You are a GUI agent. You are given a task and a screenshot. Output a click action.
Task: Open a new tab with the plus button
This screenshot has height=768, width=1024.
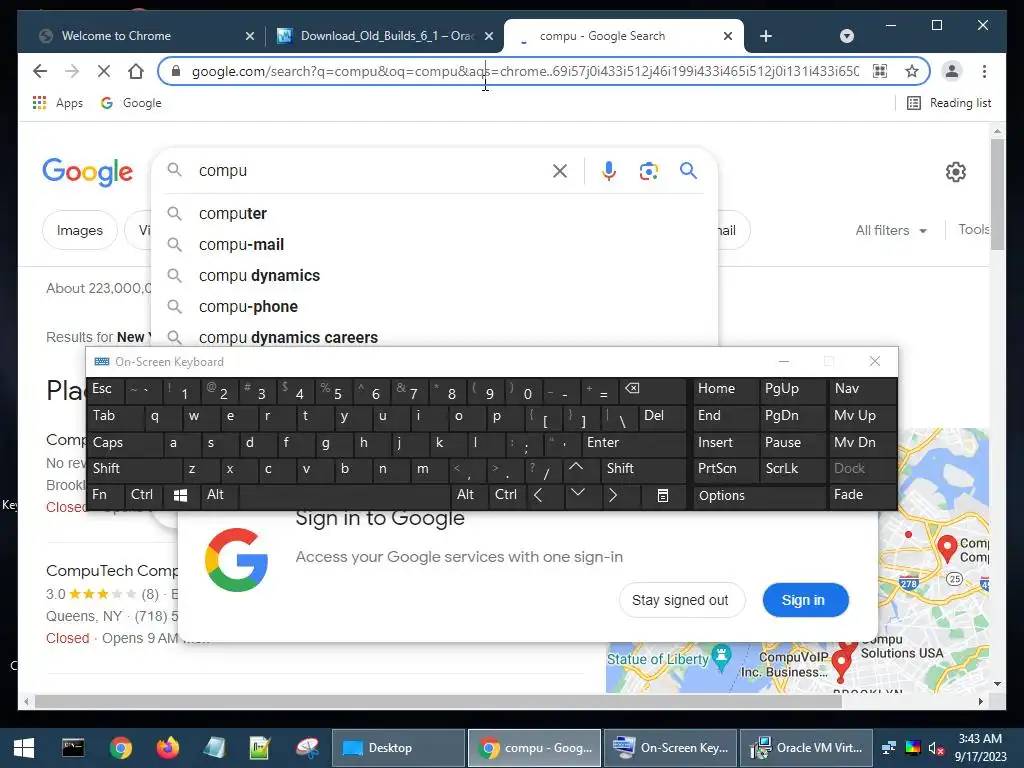coord(766,36)
